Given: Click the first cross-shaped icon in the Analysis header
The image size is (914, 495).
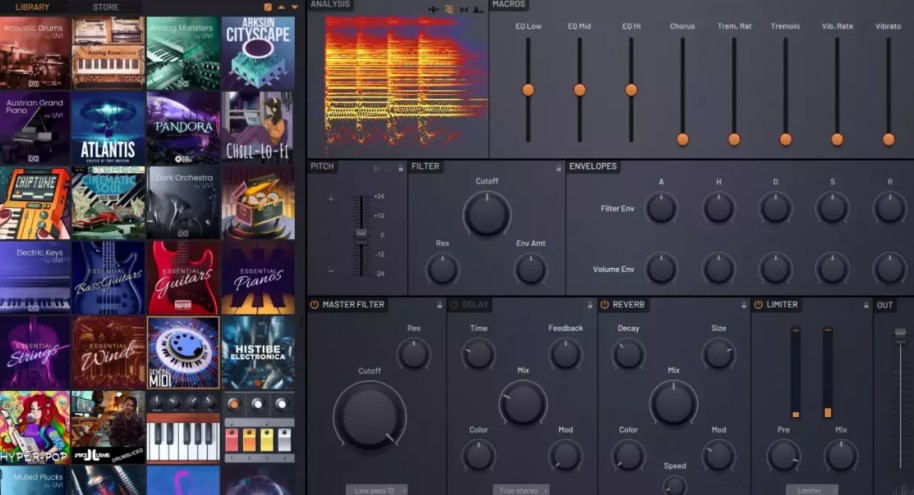Looking at the screenshot, I should 433,9.
